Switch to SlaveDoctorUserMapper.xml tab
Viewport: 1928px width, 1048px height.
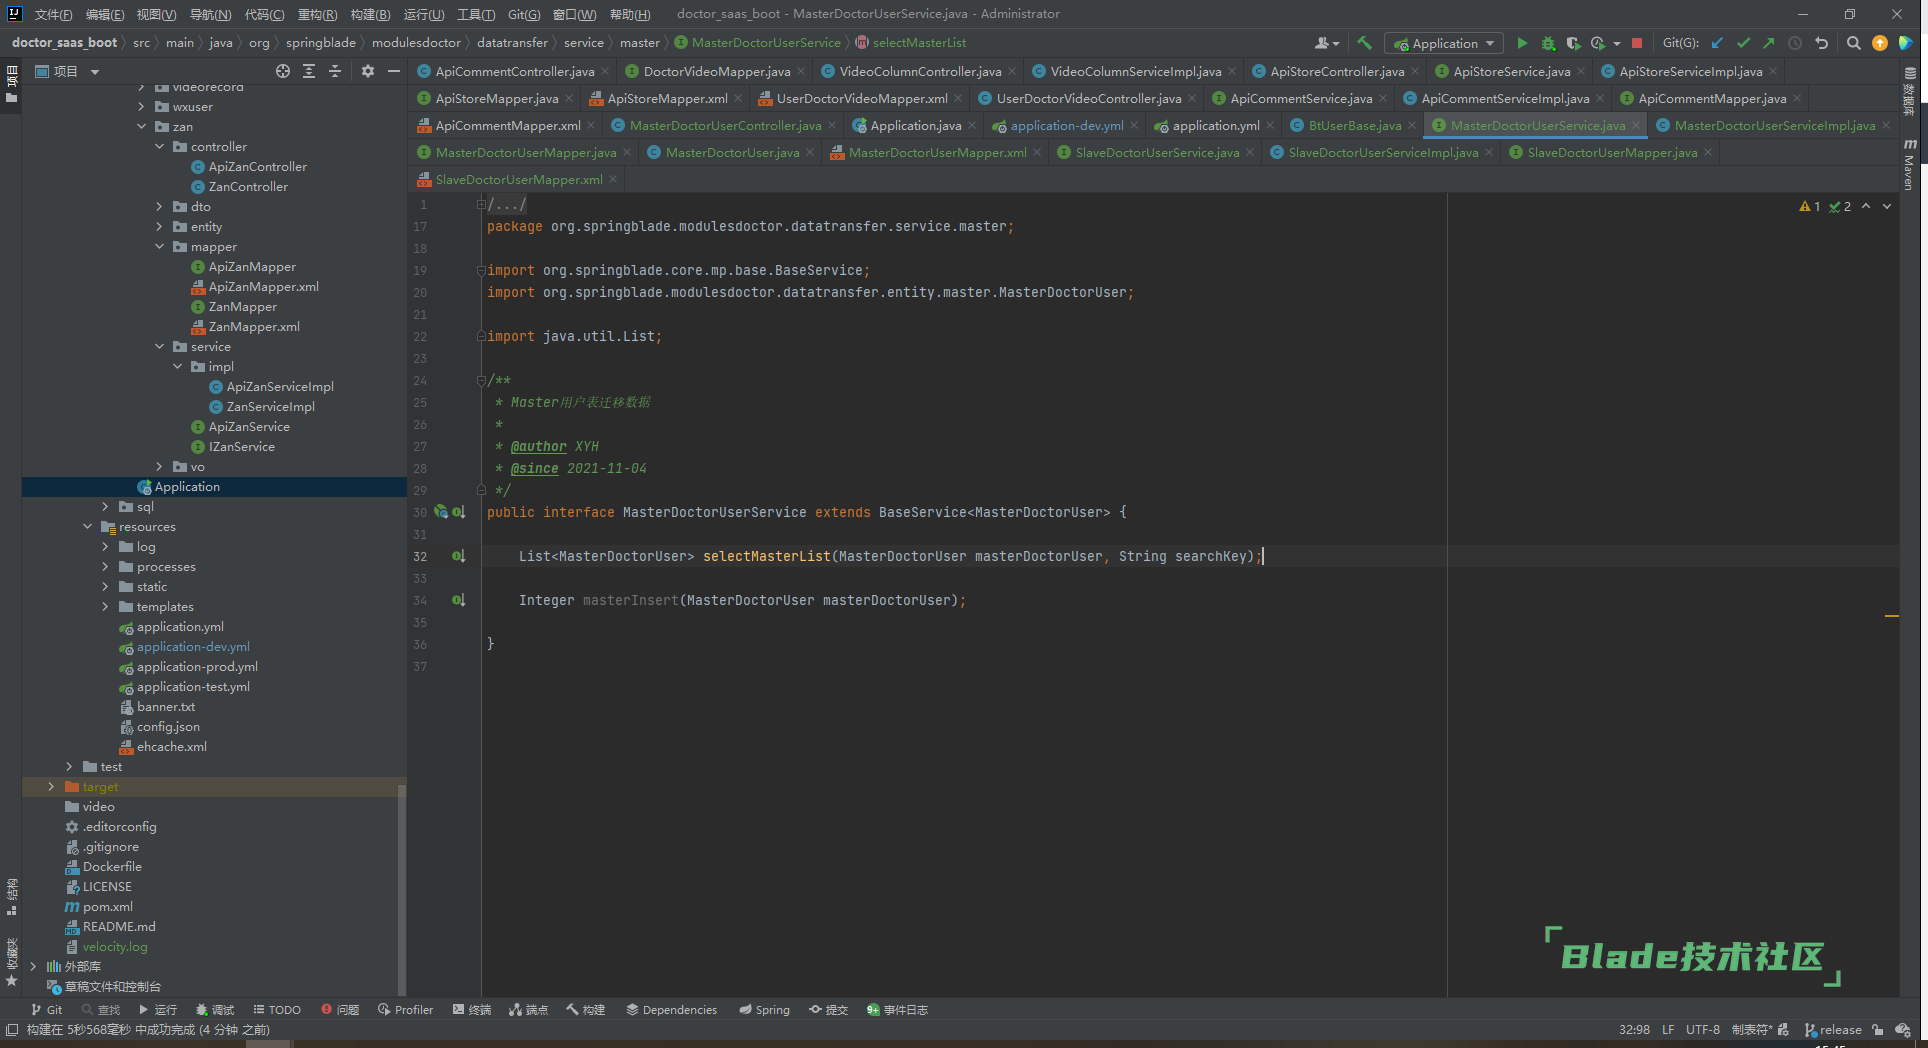518,179
